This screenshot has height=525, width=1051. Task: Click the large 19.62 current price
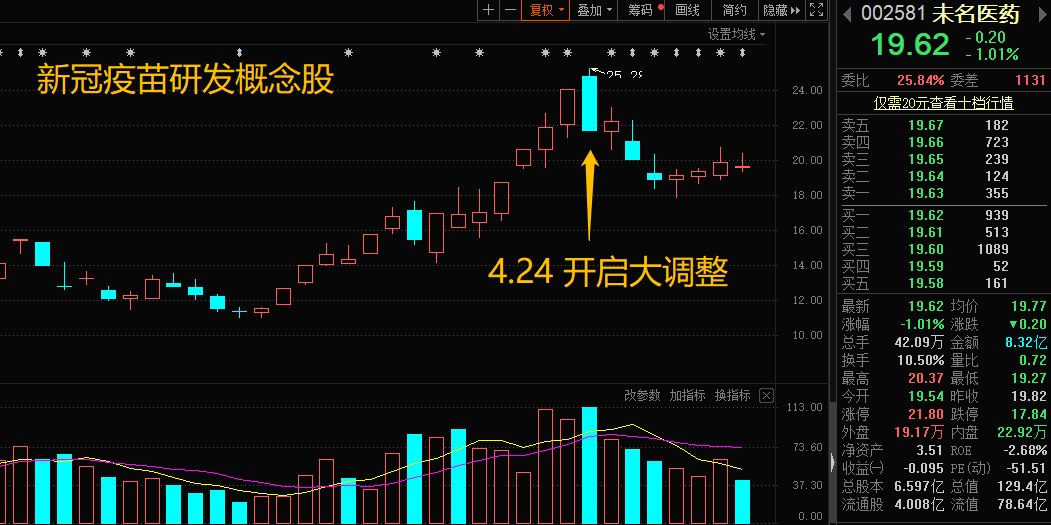(910, 44)
